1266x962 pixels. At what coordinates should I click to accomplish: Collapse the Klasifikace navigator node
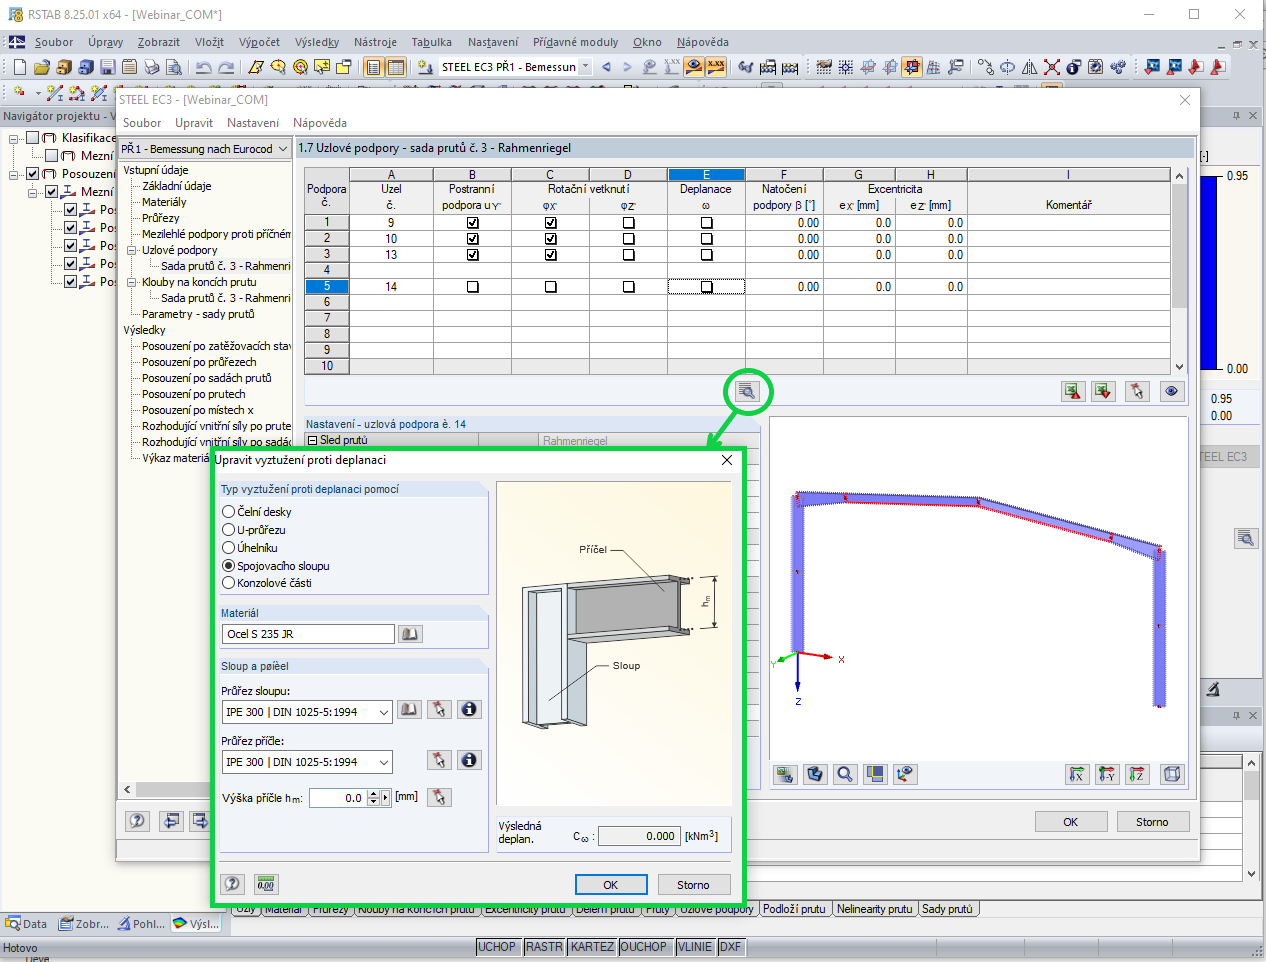[x=14, y=138]
